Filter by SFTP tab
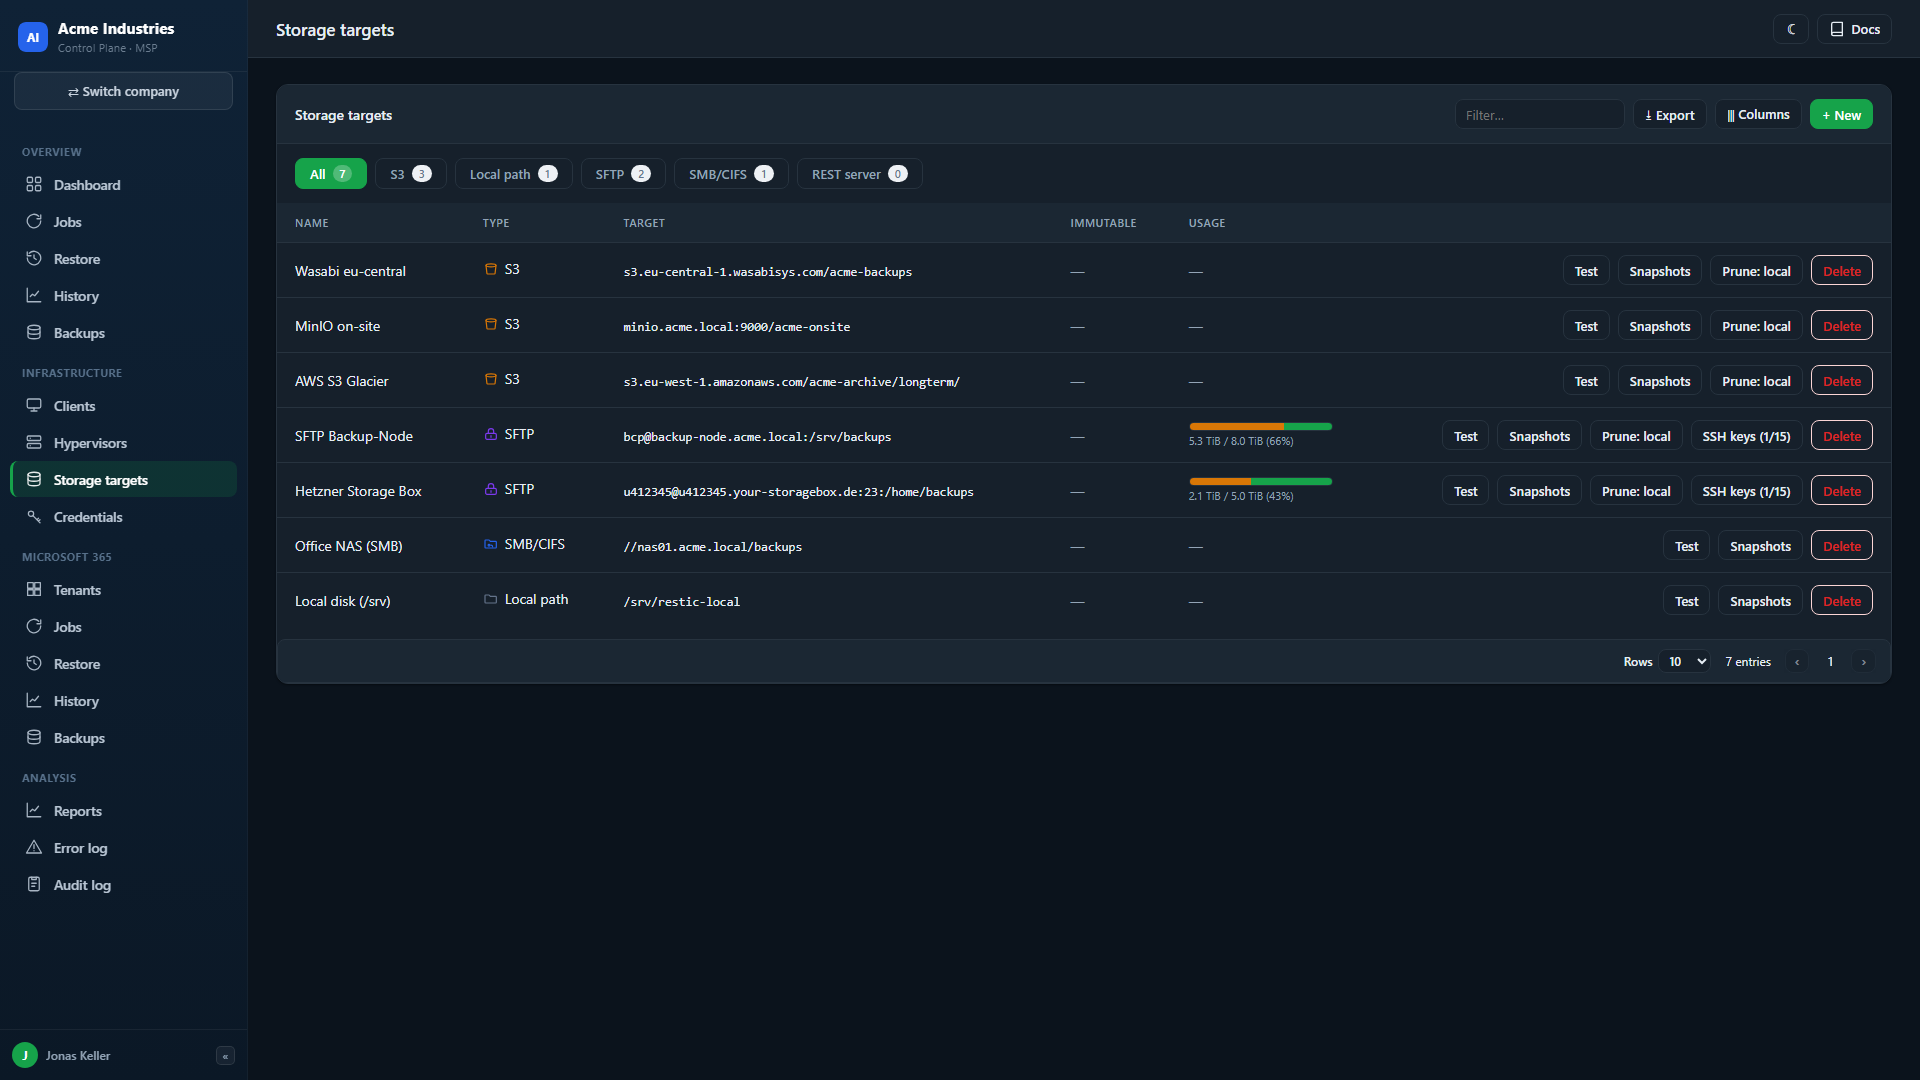 622,174
